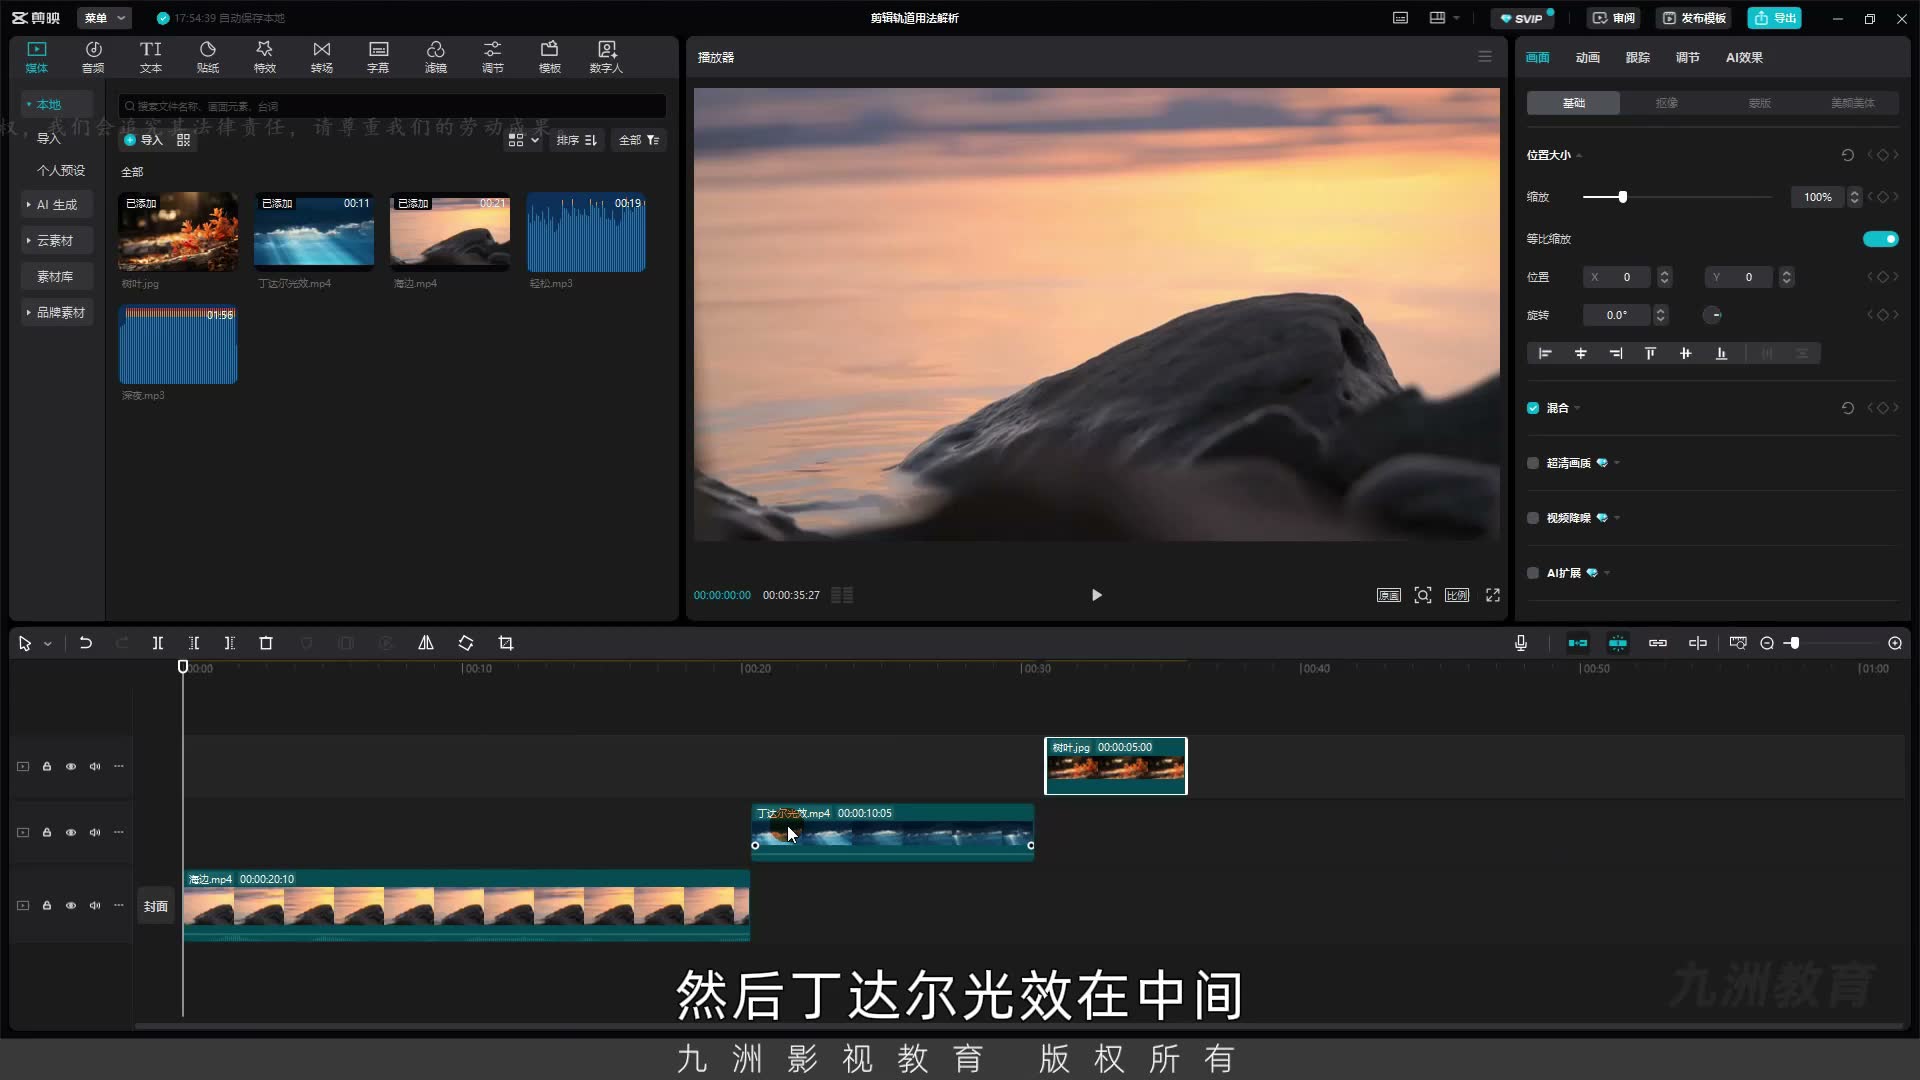Expand the 云素材 section

pos(57,241)
